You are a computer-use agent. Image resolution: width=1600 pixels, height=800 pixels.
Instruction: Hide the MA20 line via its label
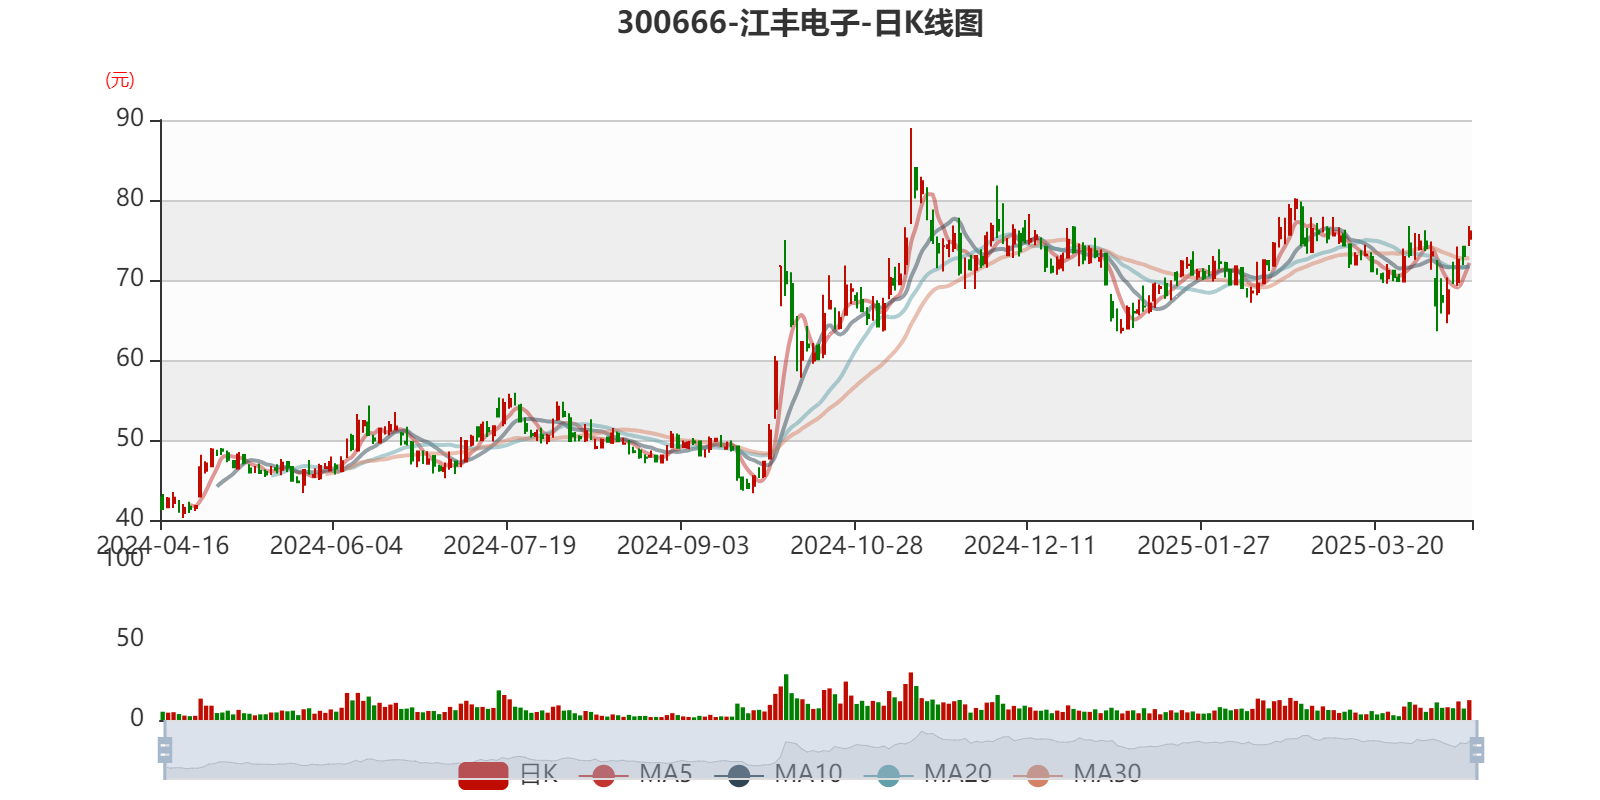pos(958,774)
